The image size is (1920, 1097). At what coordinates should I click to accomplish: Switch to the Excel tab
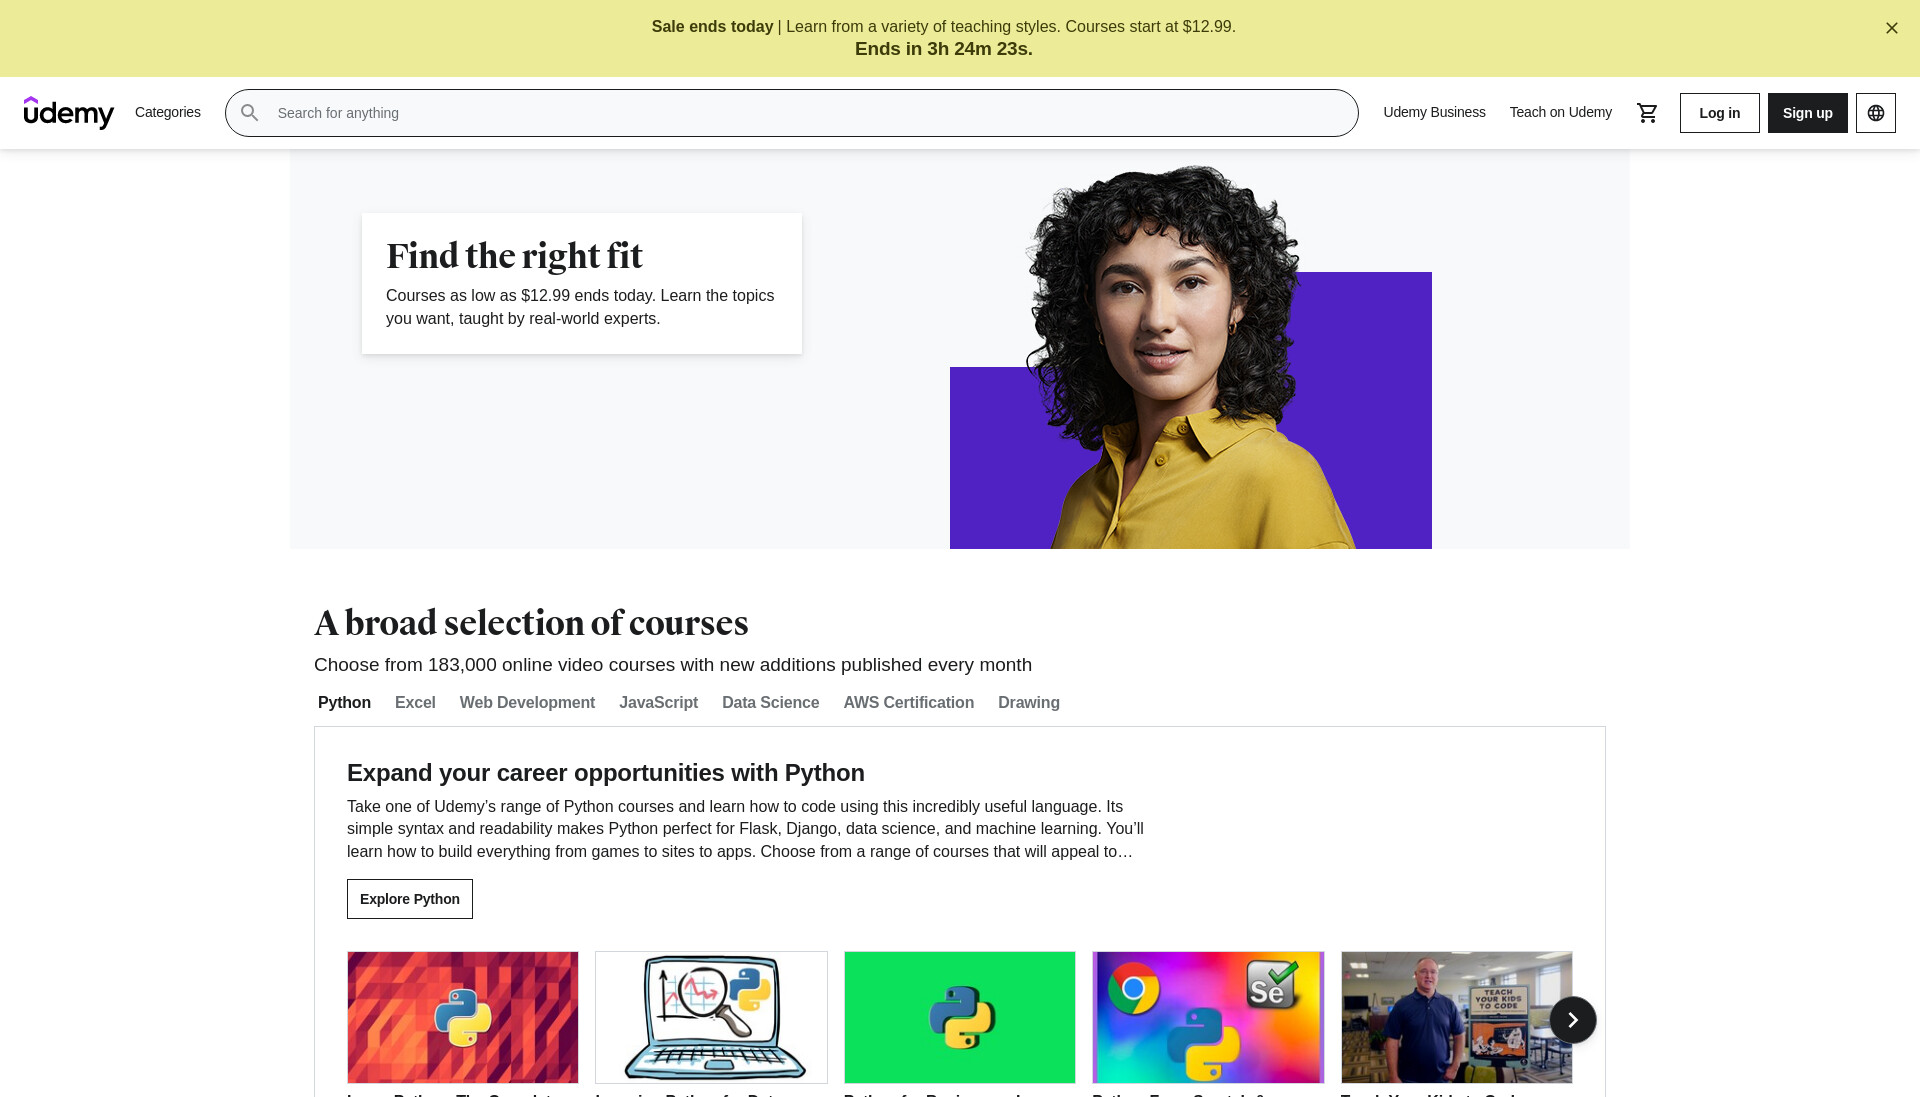coord(415,703)
